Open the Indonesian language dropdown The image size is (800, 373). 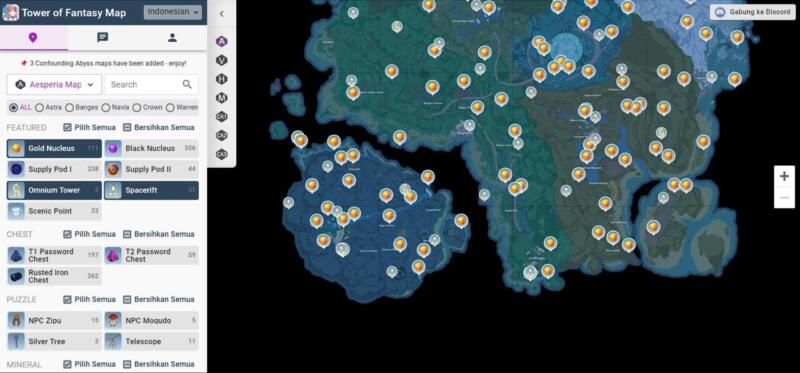coord(172,12)
